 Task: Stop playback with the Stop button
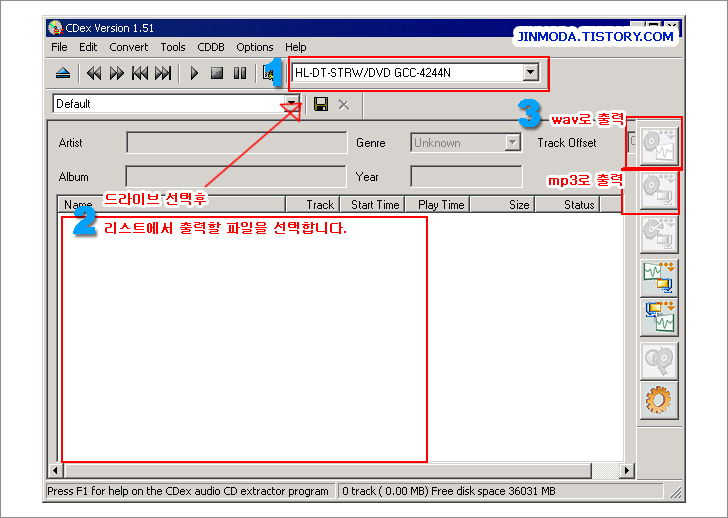[217, 73]
